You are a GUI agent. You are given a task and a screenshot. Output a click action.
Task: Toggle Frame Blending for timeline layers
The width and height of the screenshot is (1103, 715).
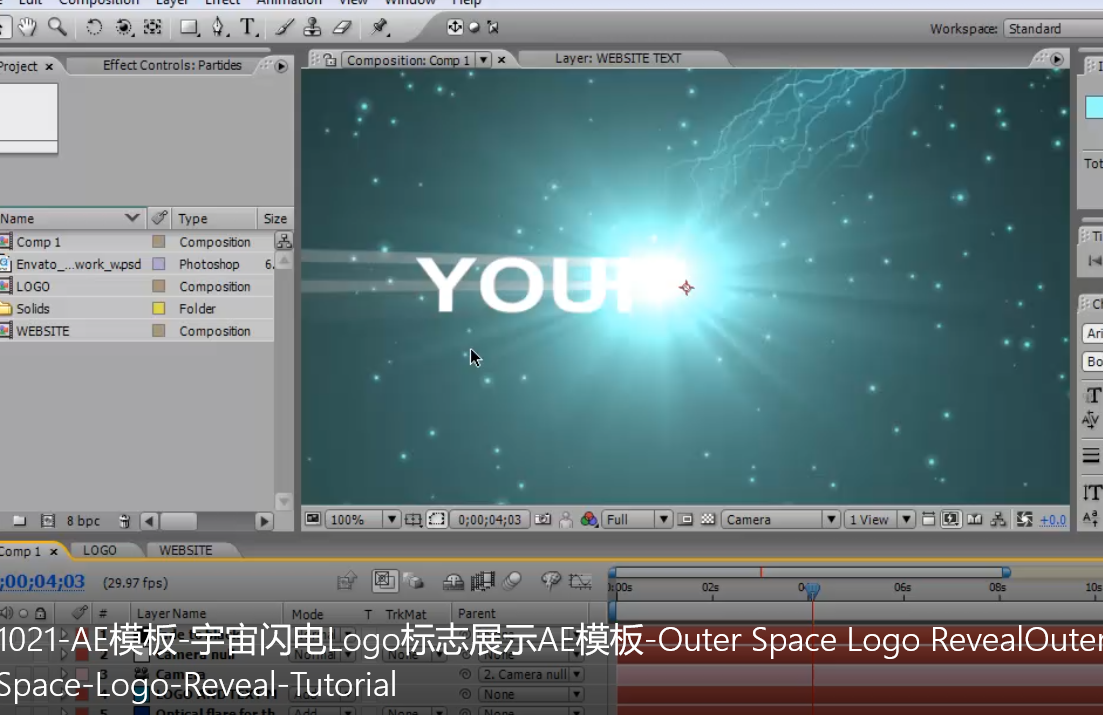pos(483,581)
